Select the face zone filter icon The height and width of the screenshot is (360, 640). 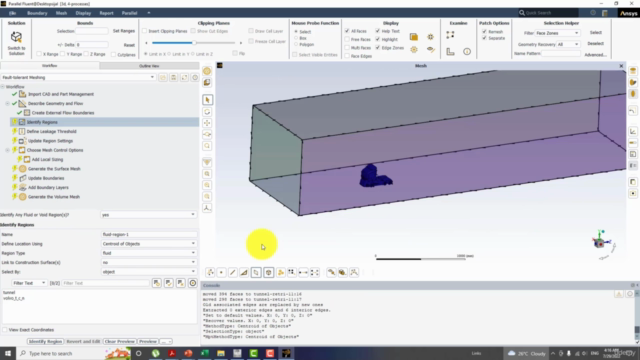(256, 272)
